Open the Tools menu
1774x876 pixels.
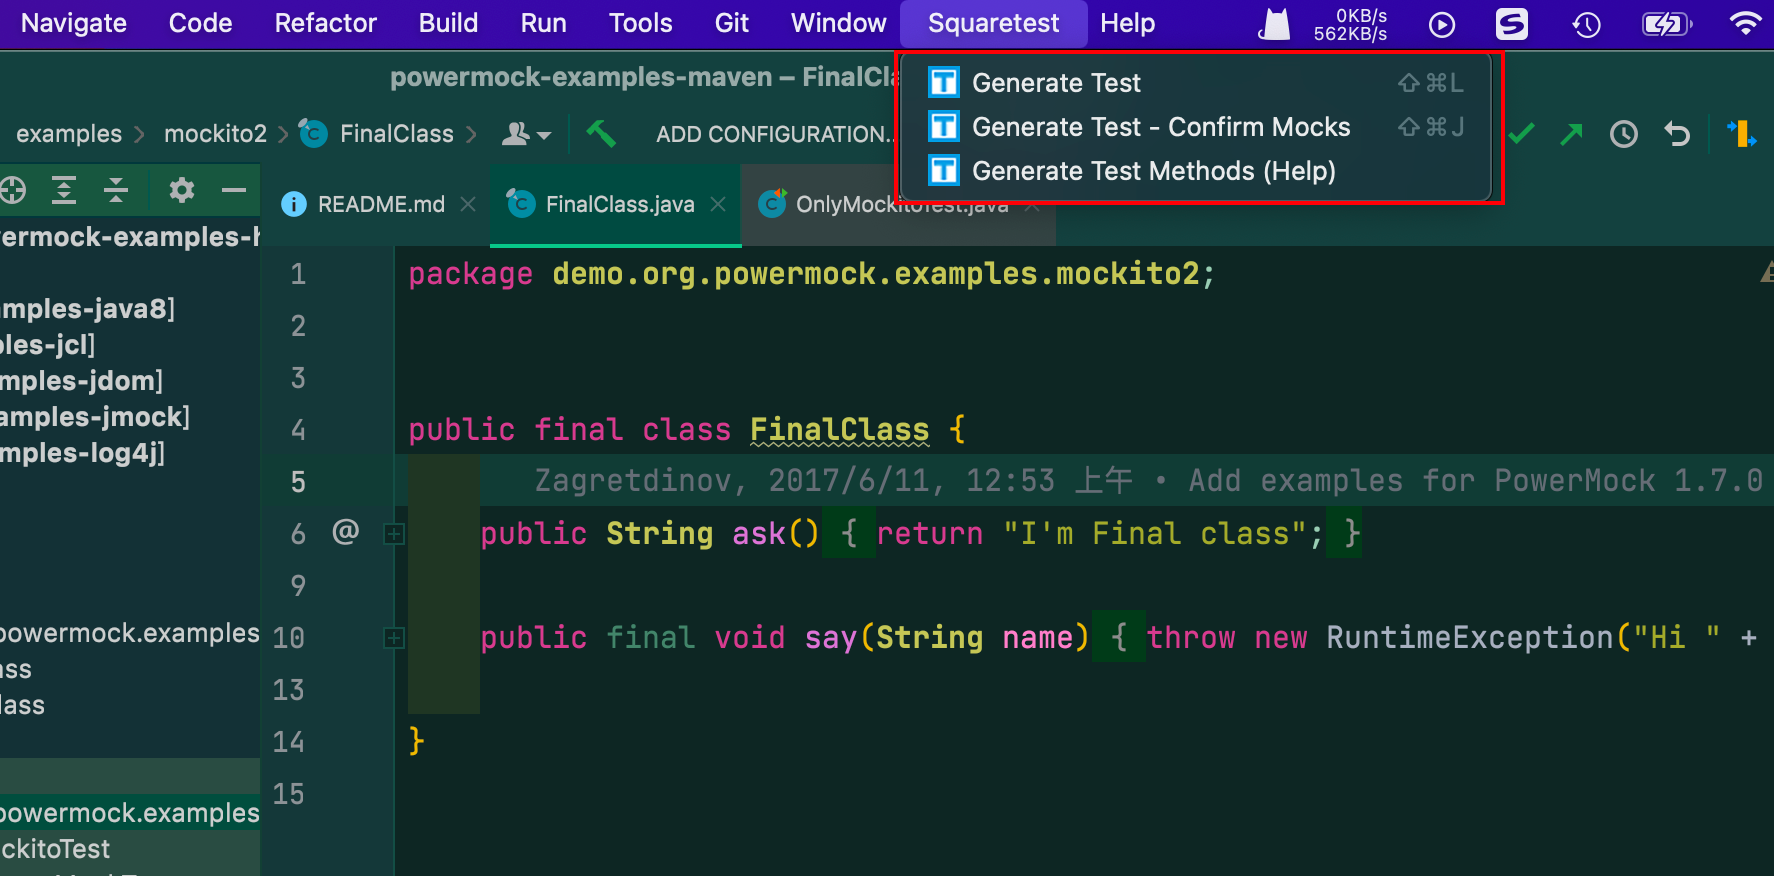point(640,23)
